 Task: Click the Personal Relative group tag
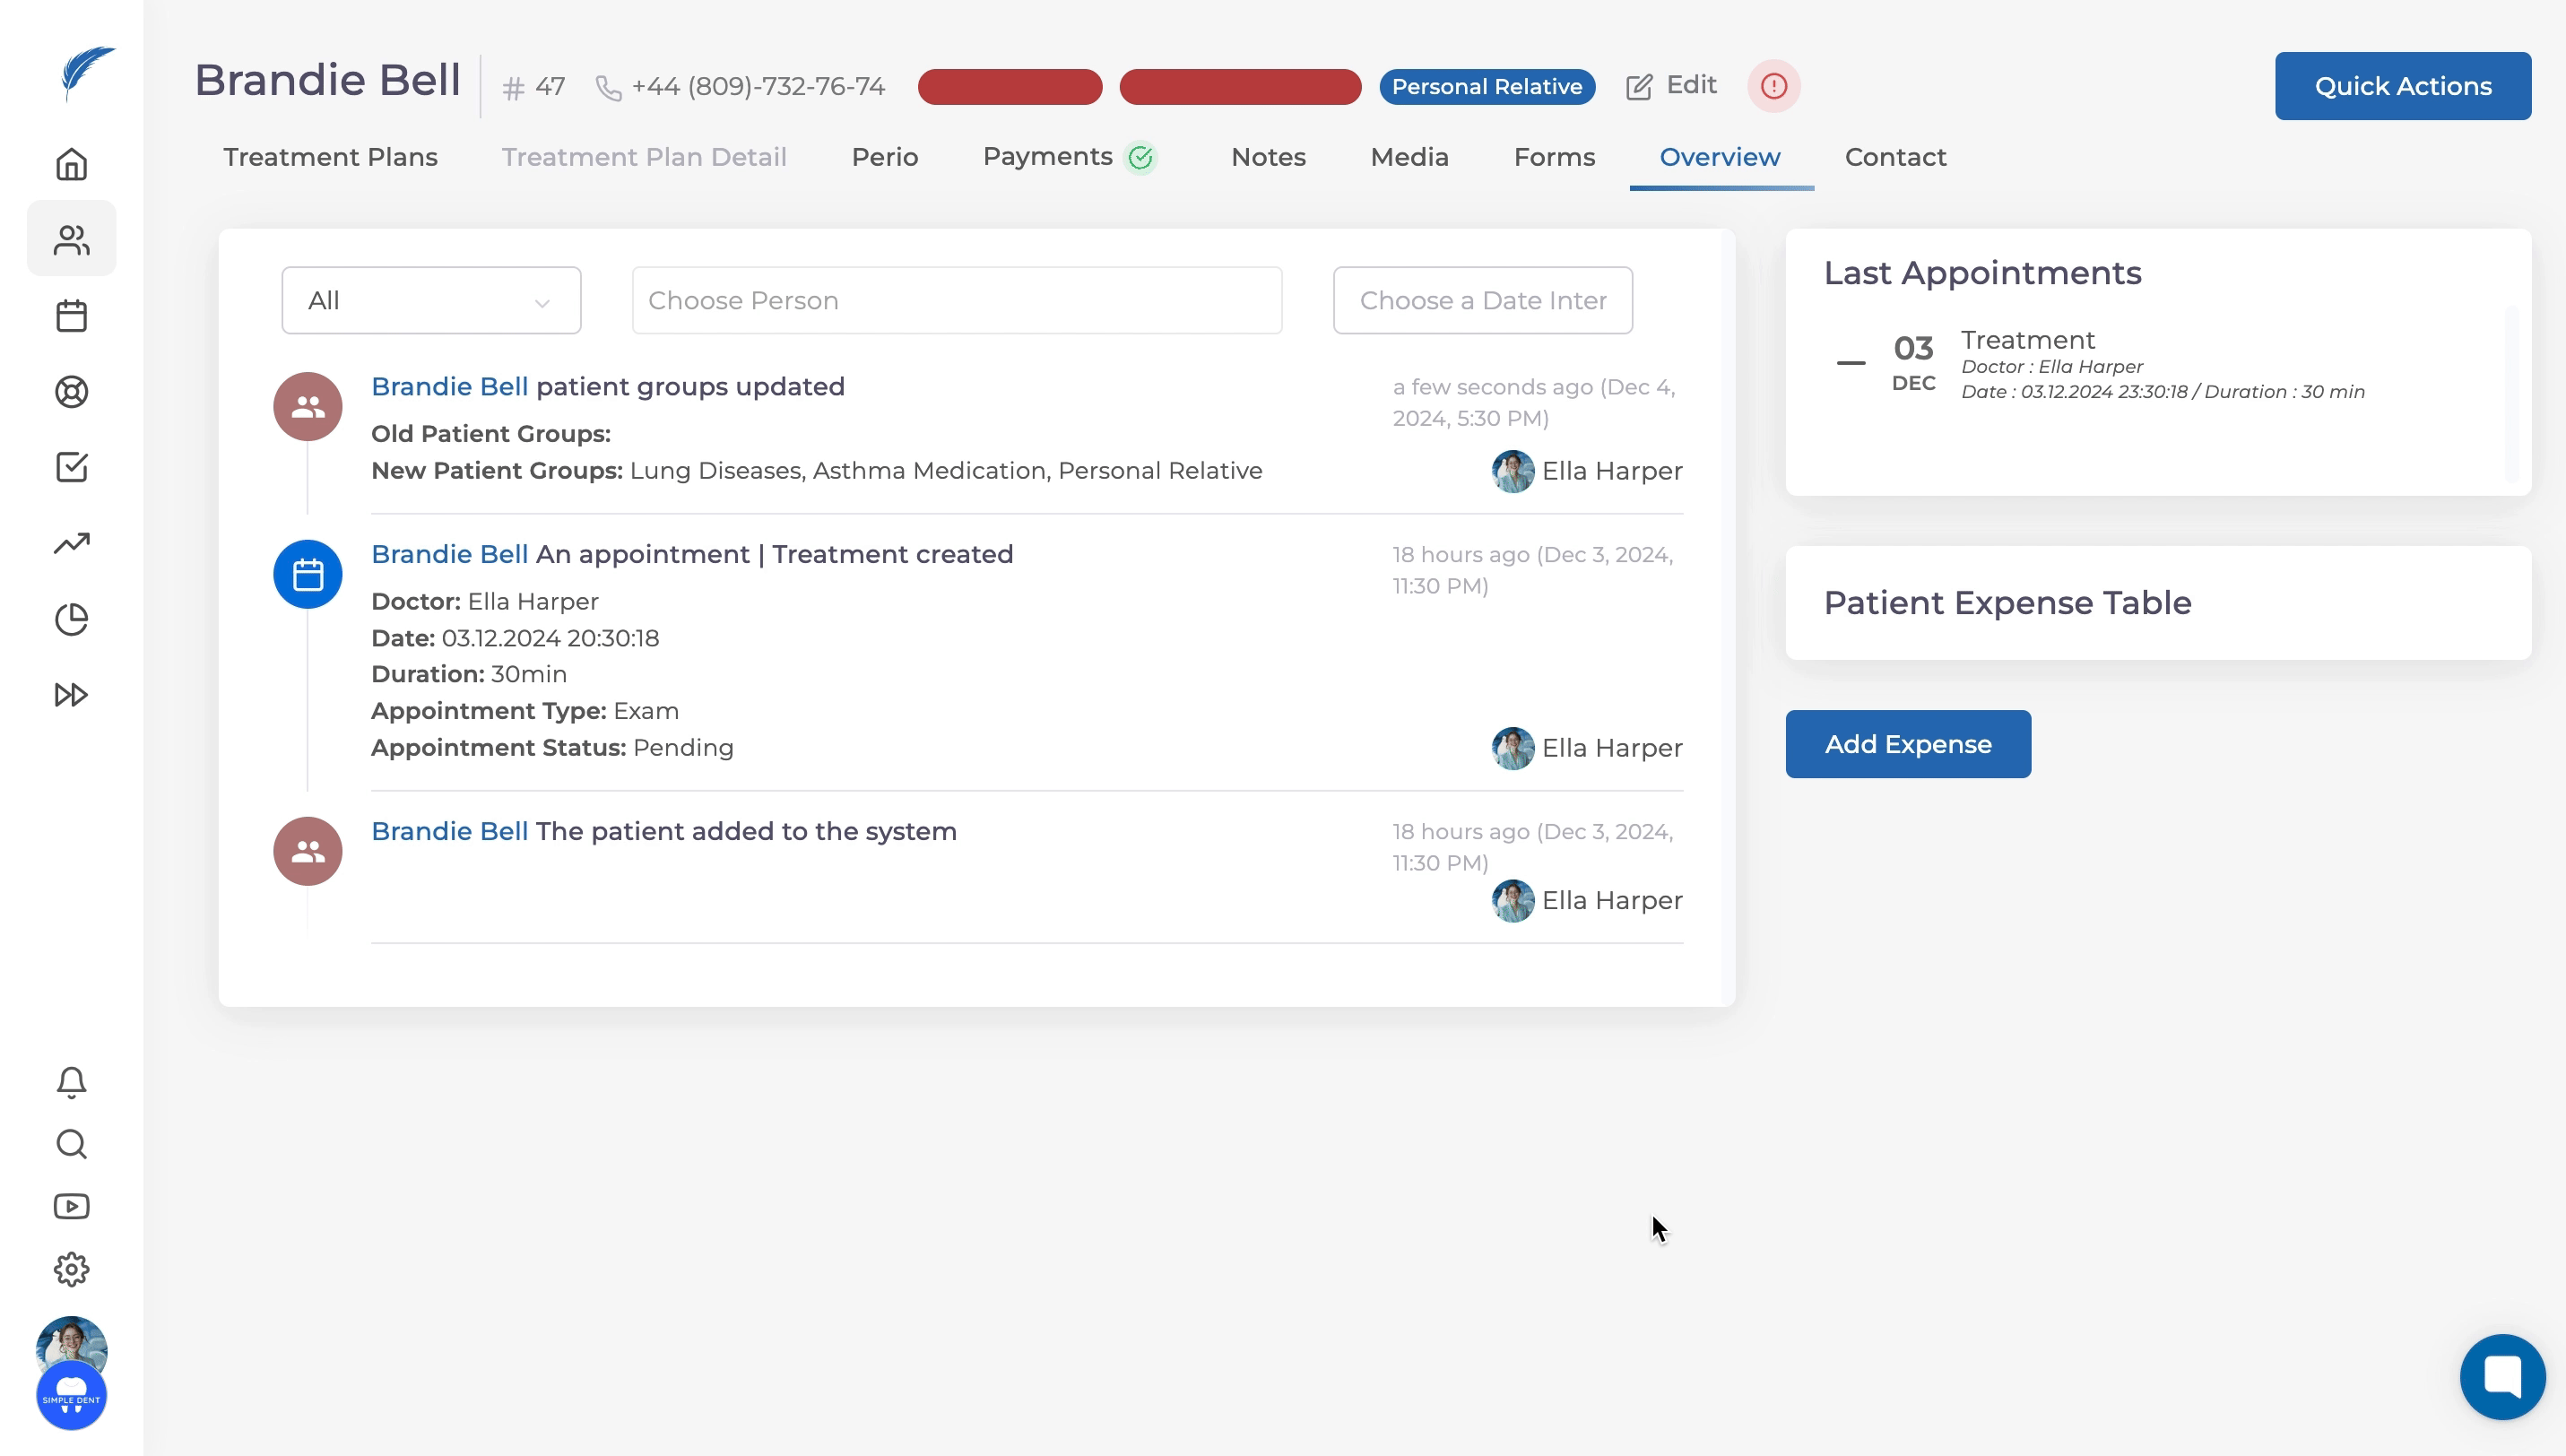[x=1486, y=87]
